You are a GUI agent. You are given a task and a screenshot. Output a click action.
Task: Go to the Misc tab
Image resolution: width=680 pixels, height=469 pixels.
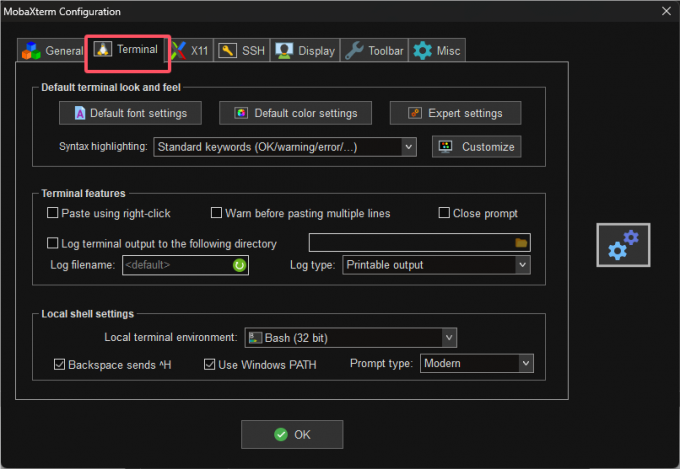[437, 51]
